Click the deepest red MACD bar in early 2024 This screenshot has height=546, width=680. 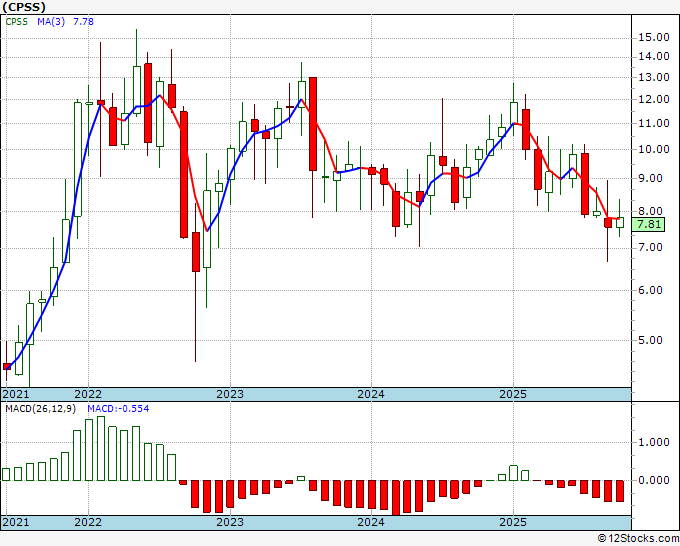[396, 498]
